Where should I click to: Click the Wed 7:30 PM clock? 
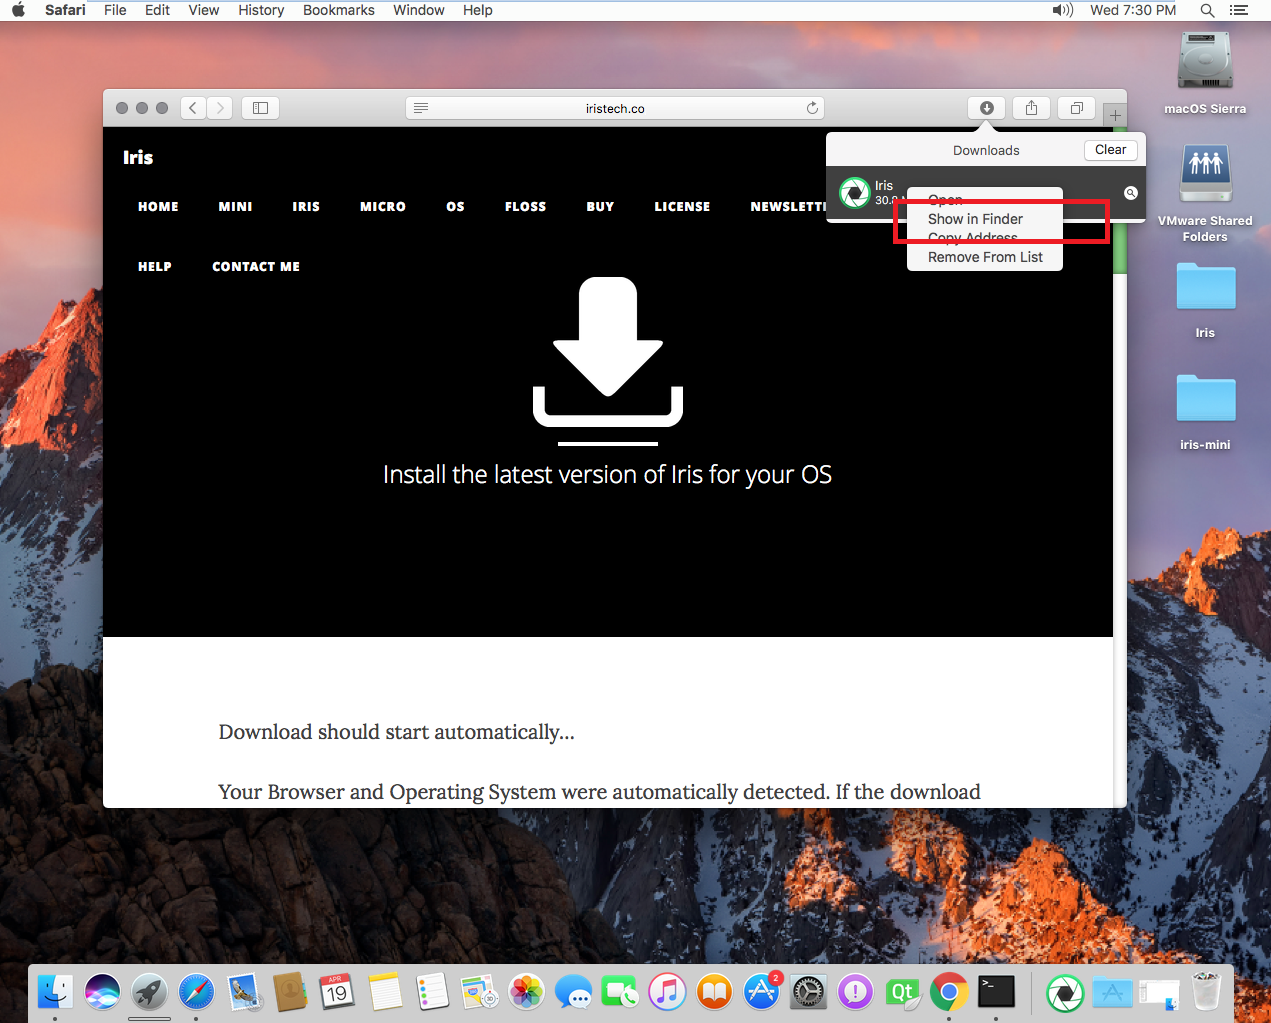click(x=1133, y=10)
